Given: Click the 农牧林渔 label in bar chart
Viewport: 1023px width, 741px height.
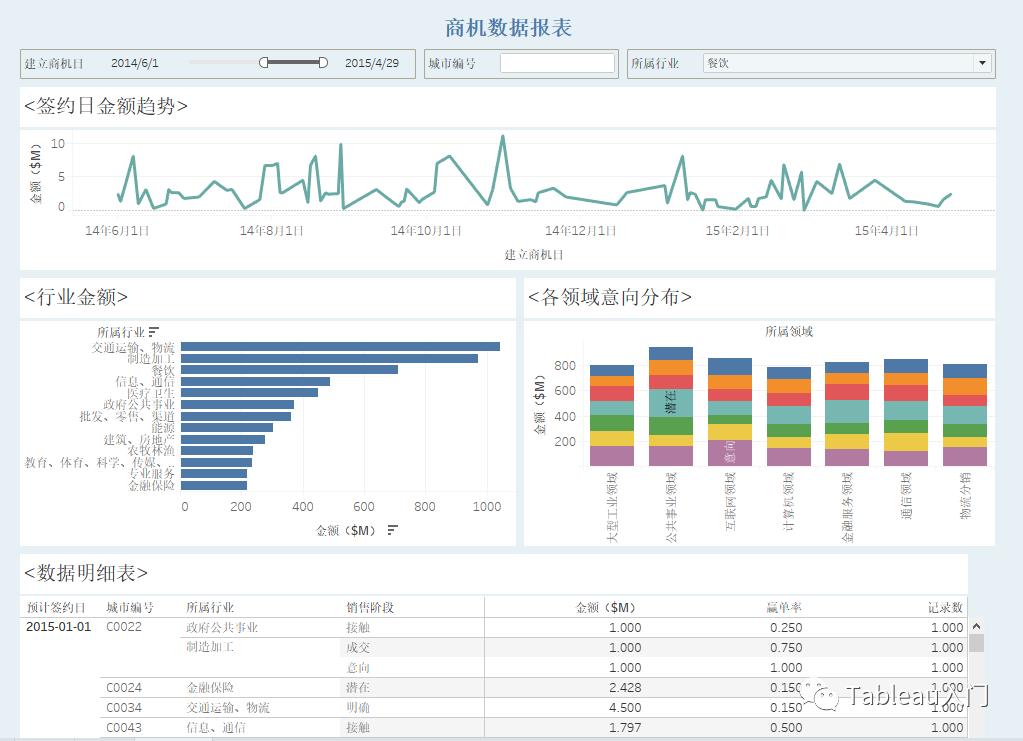Looking at the screenshot, I should (151, 451).
